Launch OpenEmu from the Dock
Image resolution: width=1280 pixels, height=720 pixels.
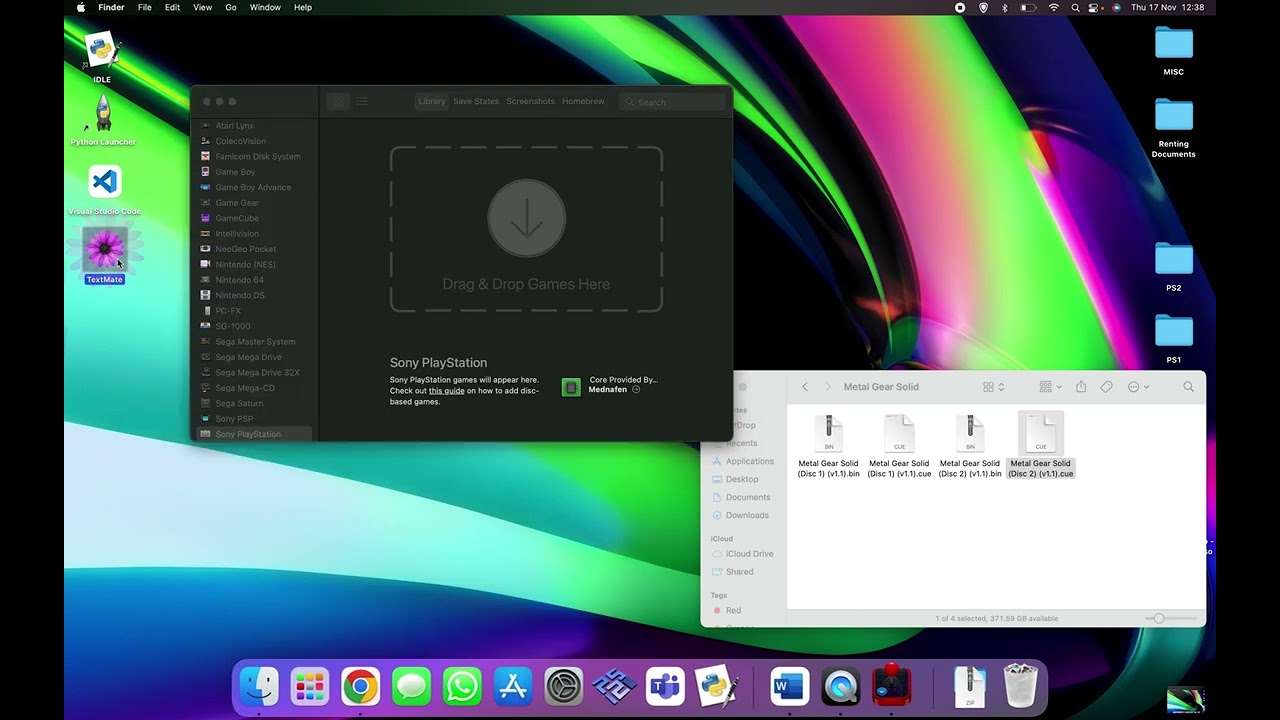(891, 687)
